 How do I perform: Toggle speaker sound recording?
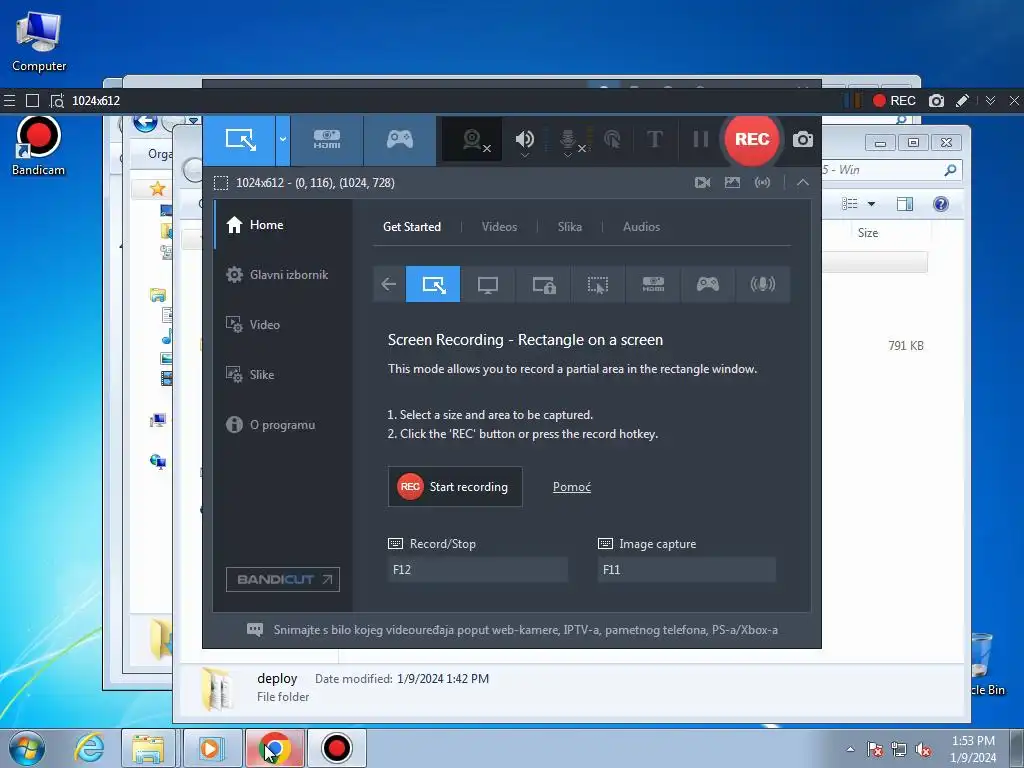(524, 139)
